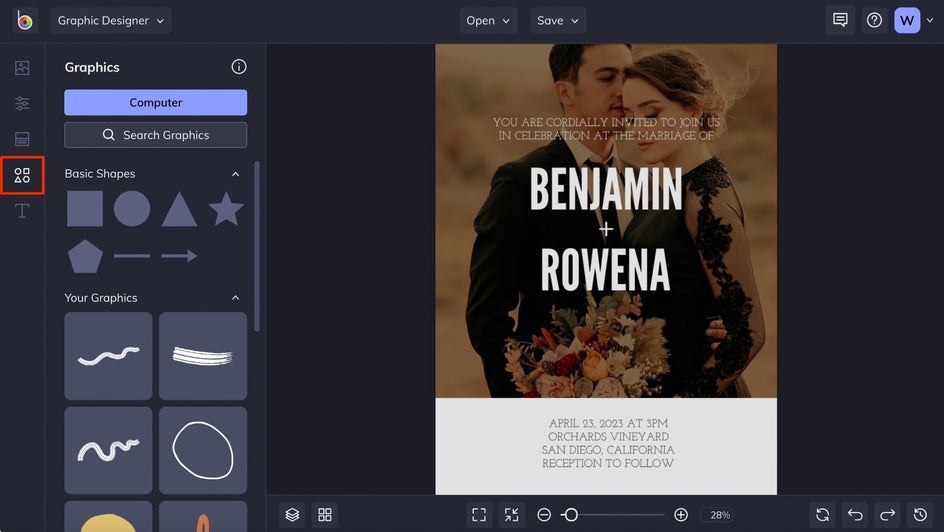The width and height of the screenshot is (944, 532).
Task: Click the redo arrow icon
Action: 887,515
